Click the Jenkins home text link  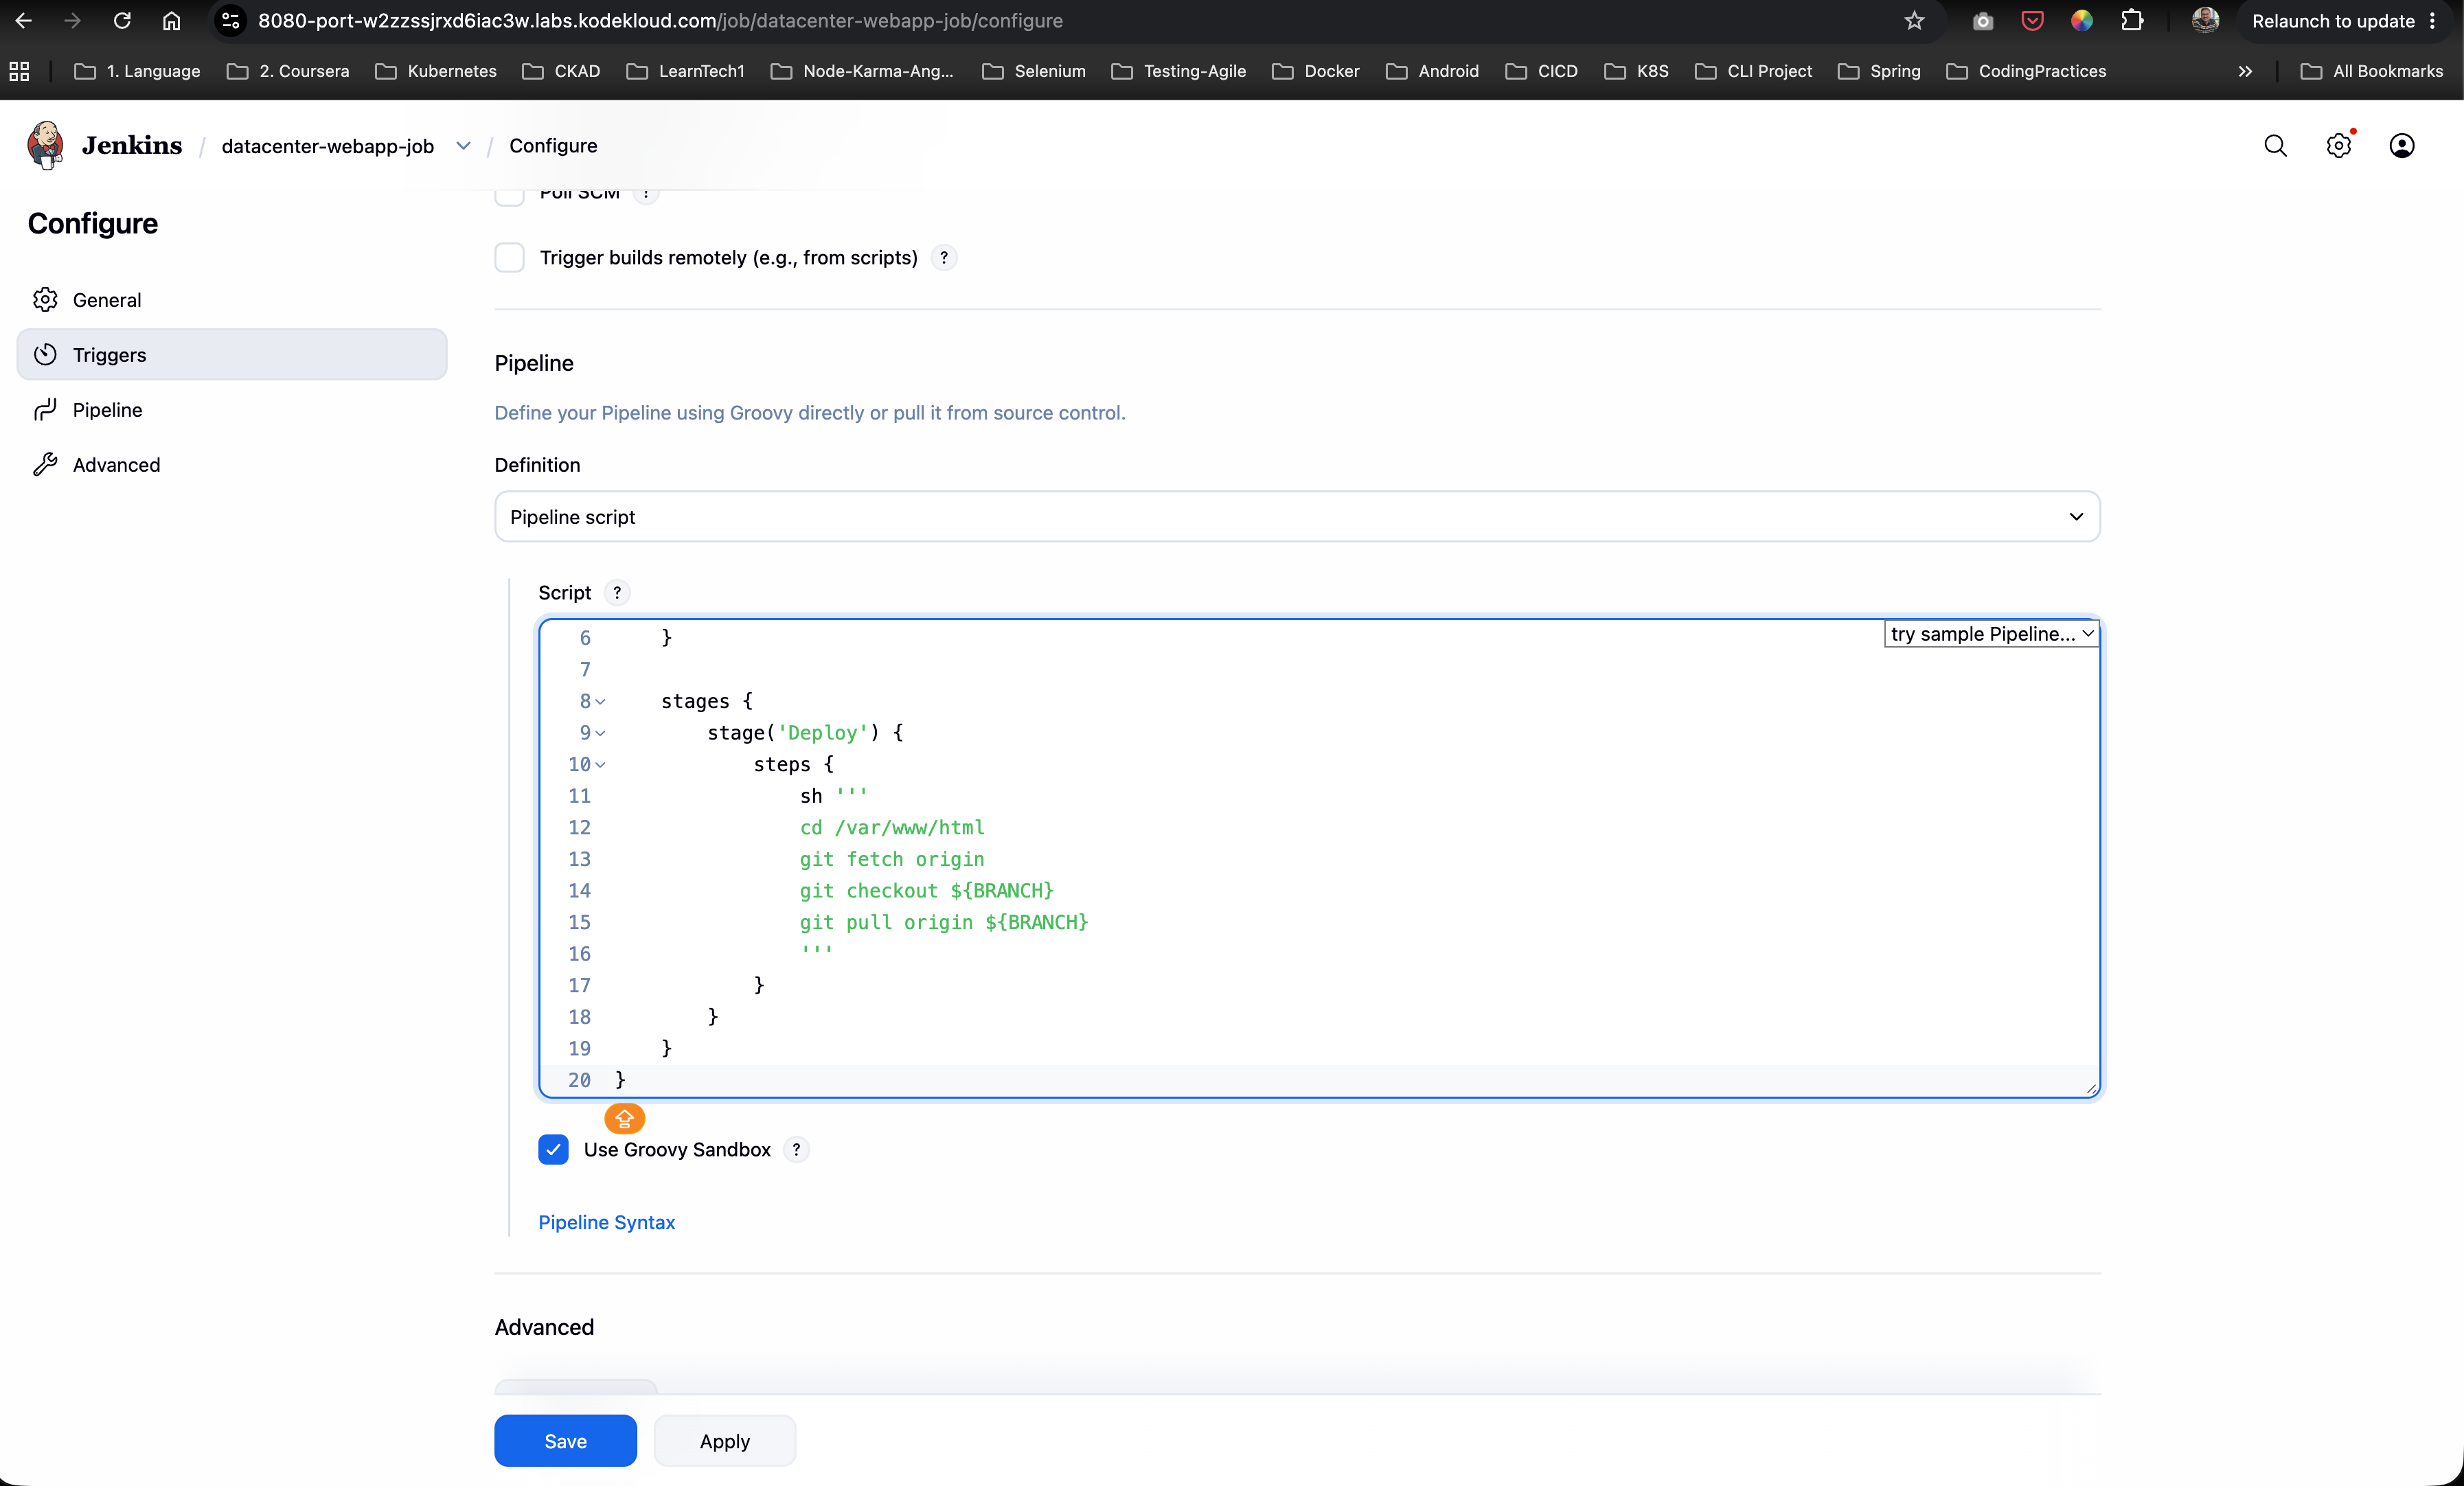pos(132,146)
